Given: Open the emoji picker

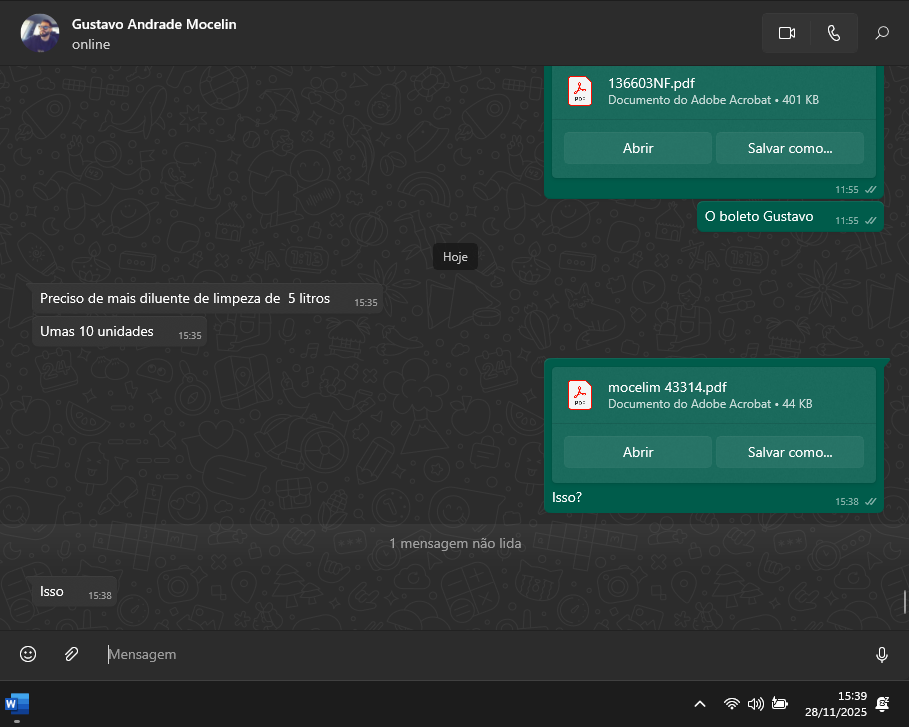Looking at the screenshot, I should (x=28, y=654).
